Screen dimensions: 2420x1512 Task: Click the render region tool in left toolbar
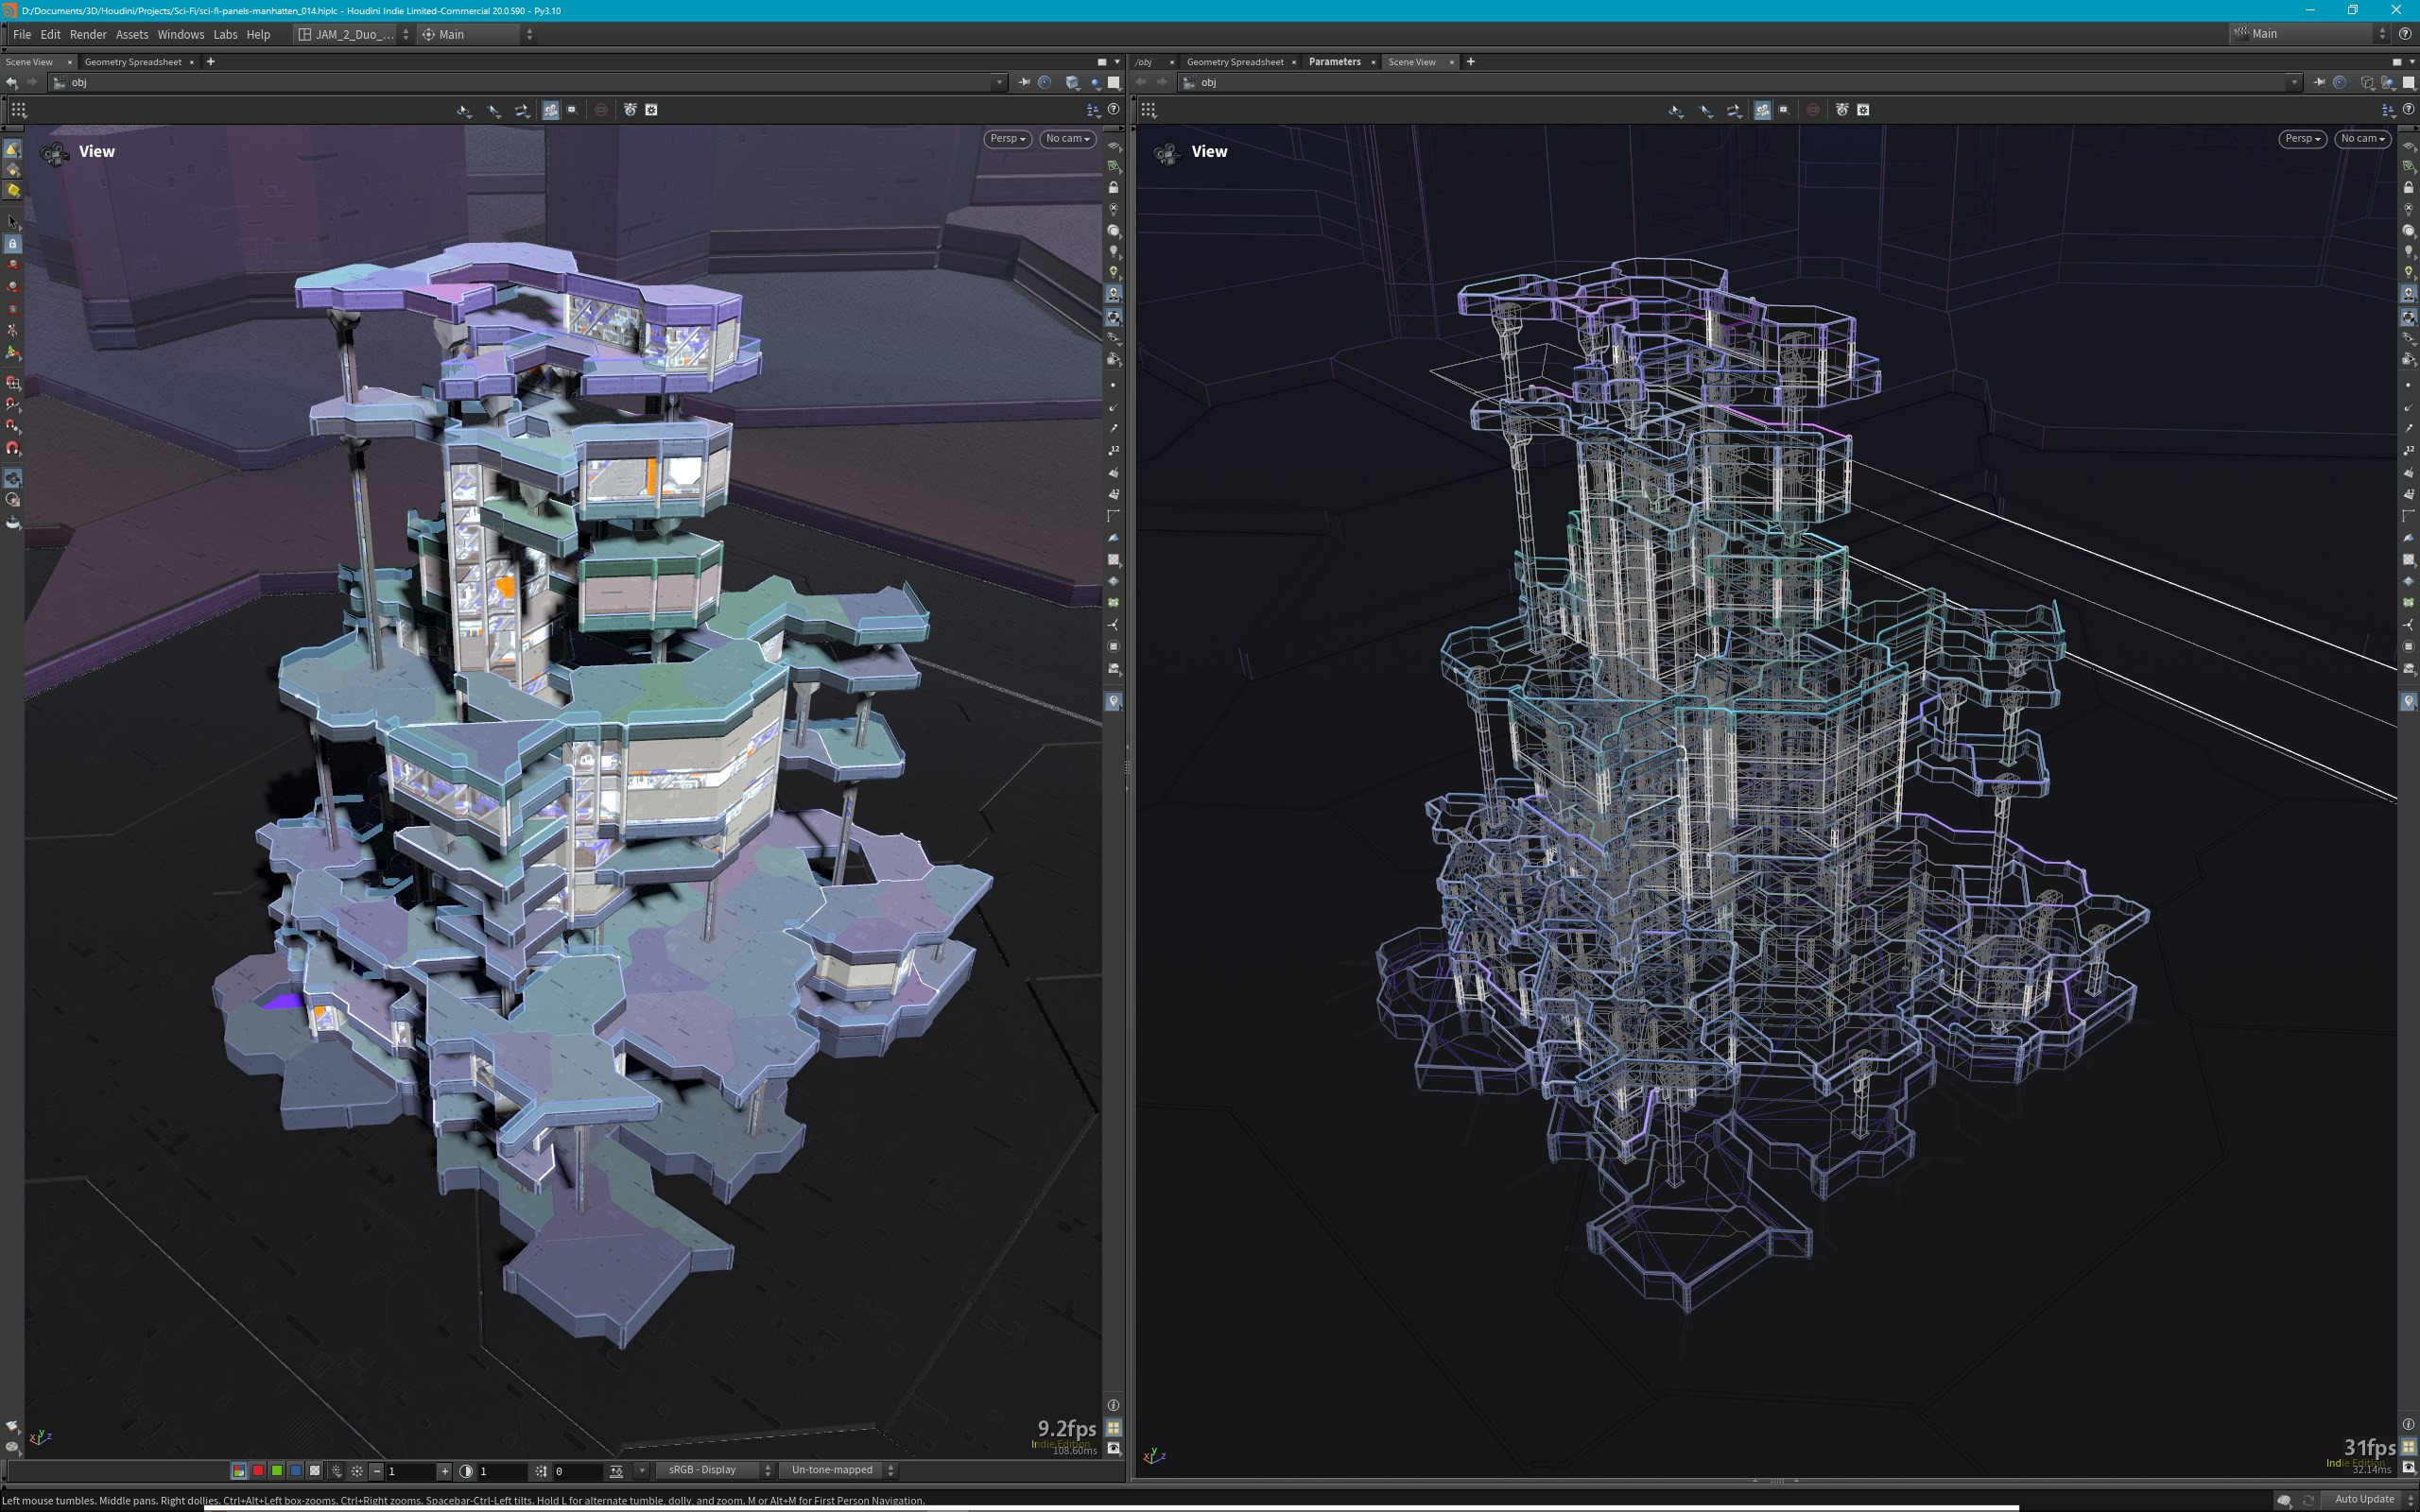[x=572, y=110]
